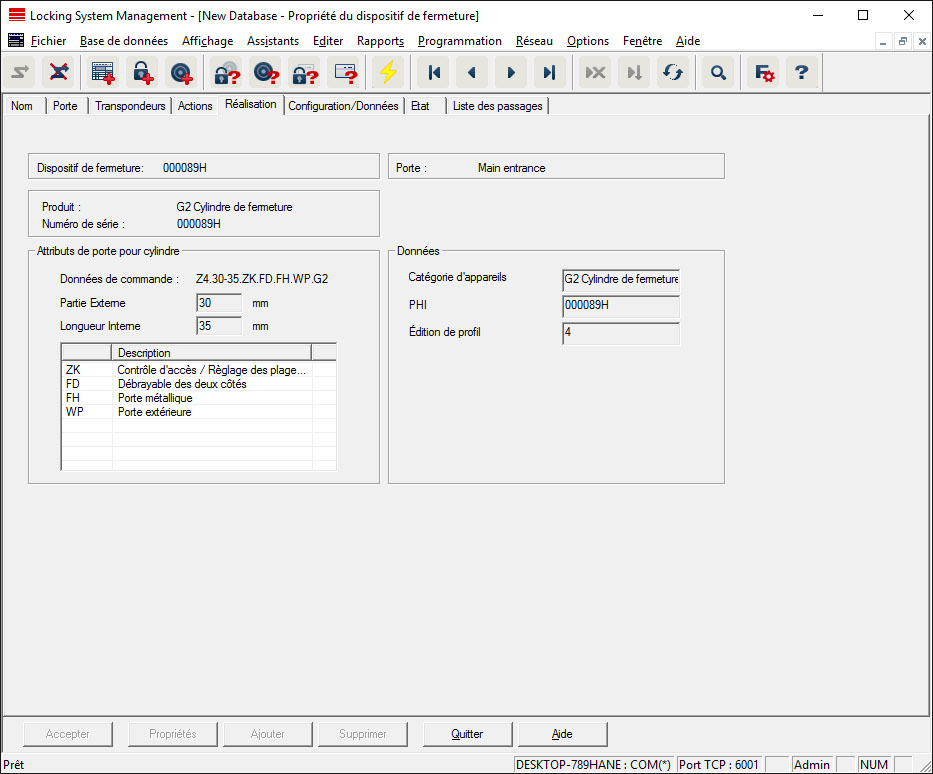Select the FH Porte métallique row
Screen dimensions: 933x774
[x=155, y=398]
